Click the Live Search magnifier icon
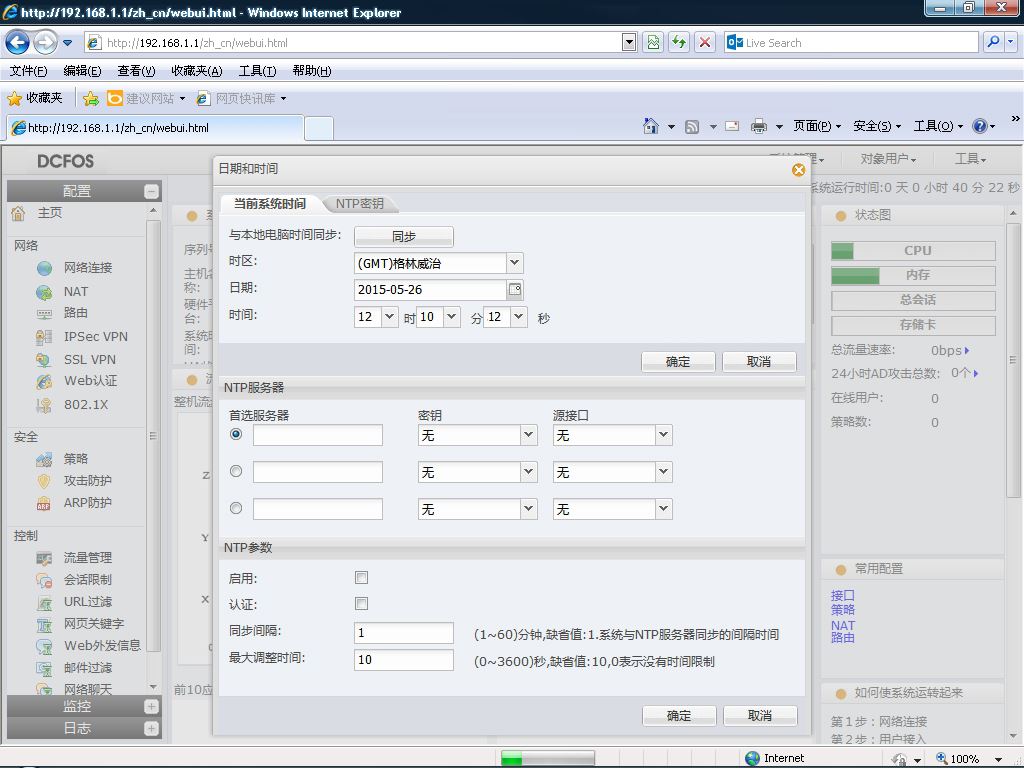This screenshot has height=768, width=1024. 993,42
